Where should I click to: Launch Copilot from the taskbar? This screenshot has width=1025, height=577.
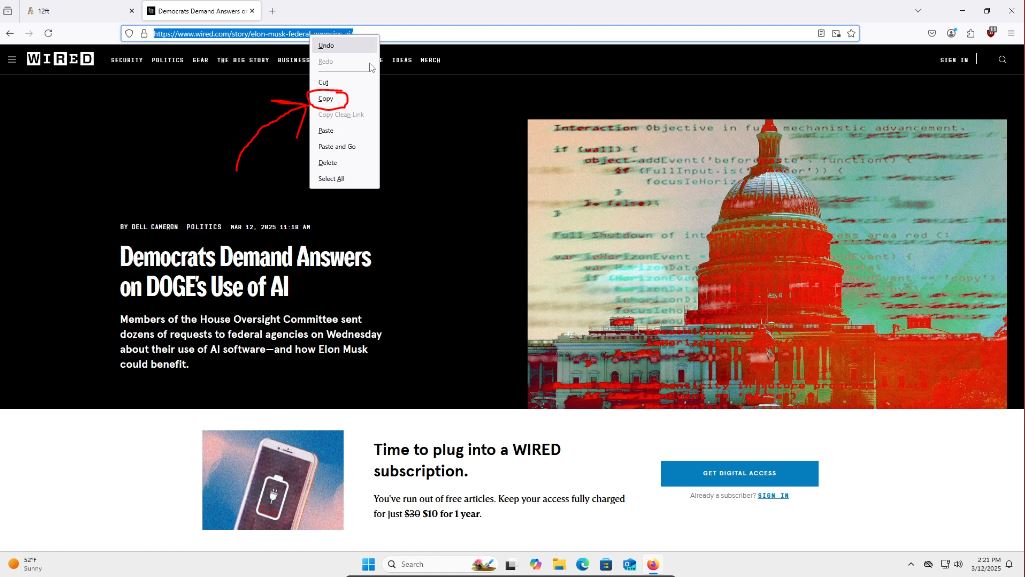click(x=535, y=564)
